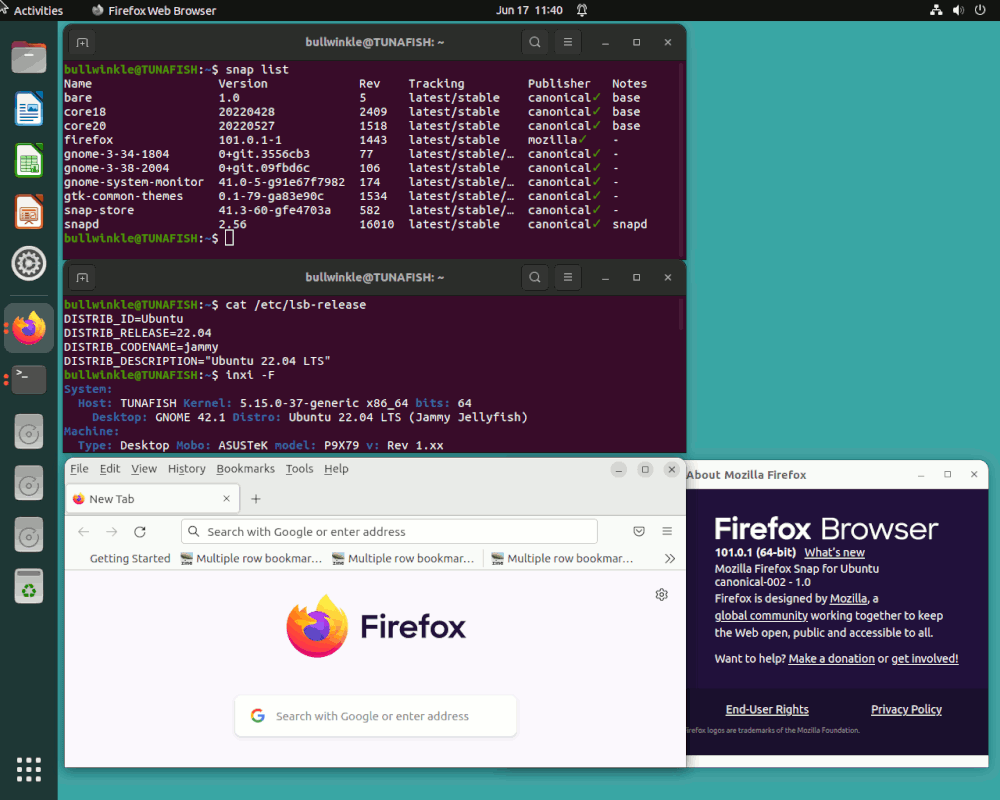Open second Multiple row bookmar... bookmark
1000x800 pixels.
point(404,558)
